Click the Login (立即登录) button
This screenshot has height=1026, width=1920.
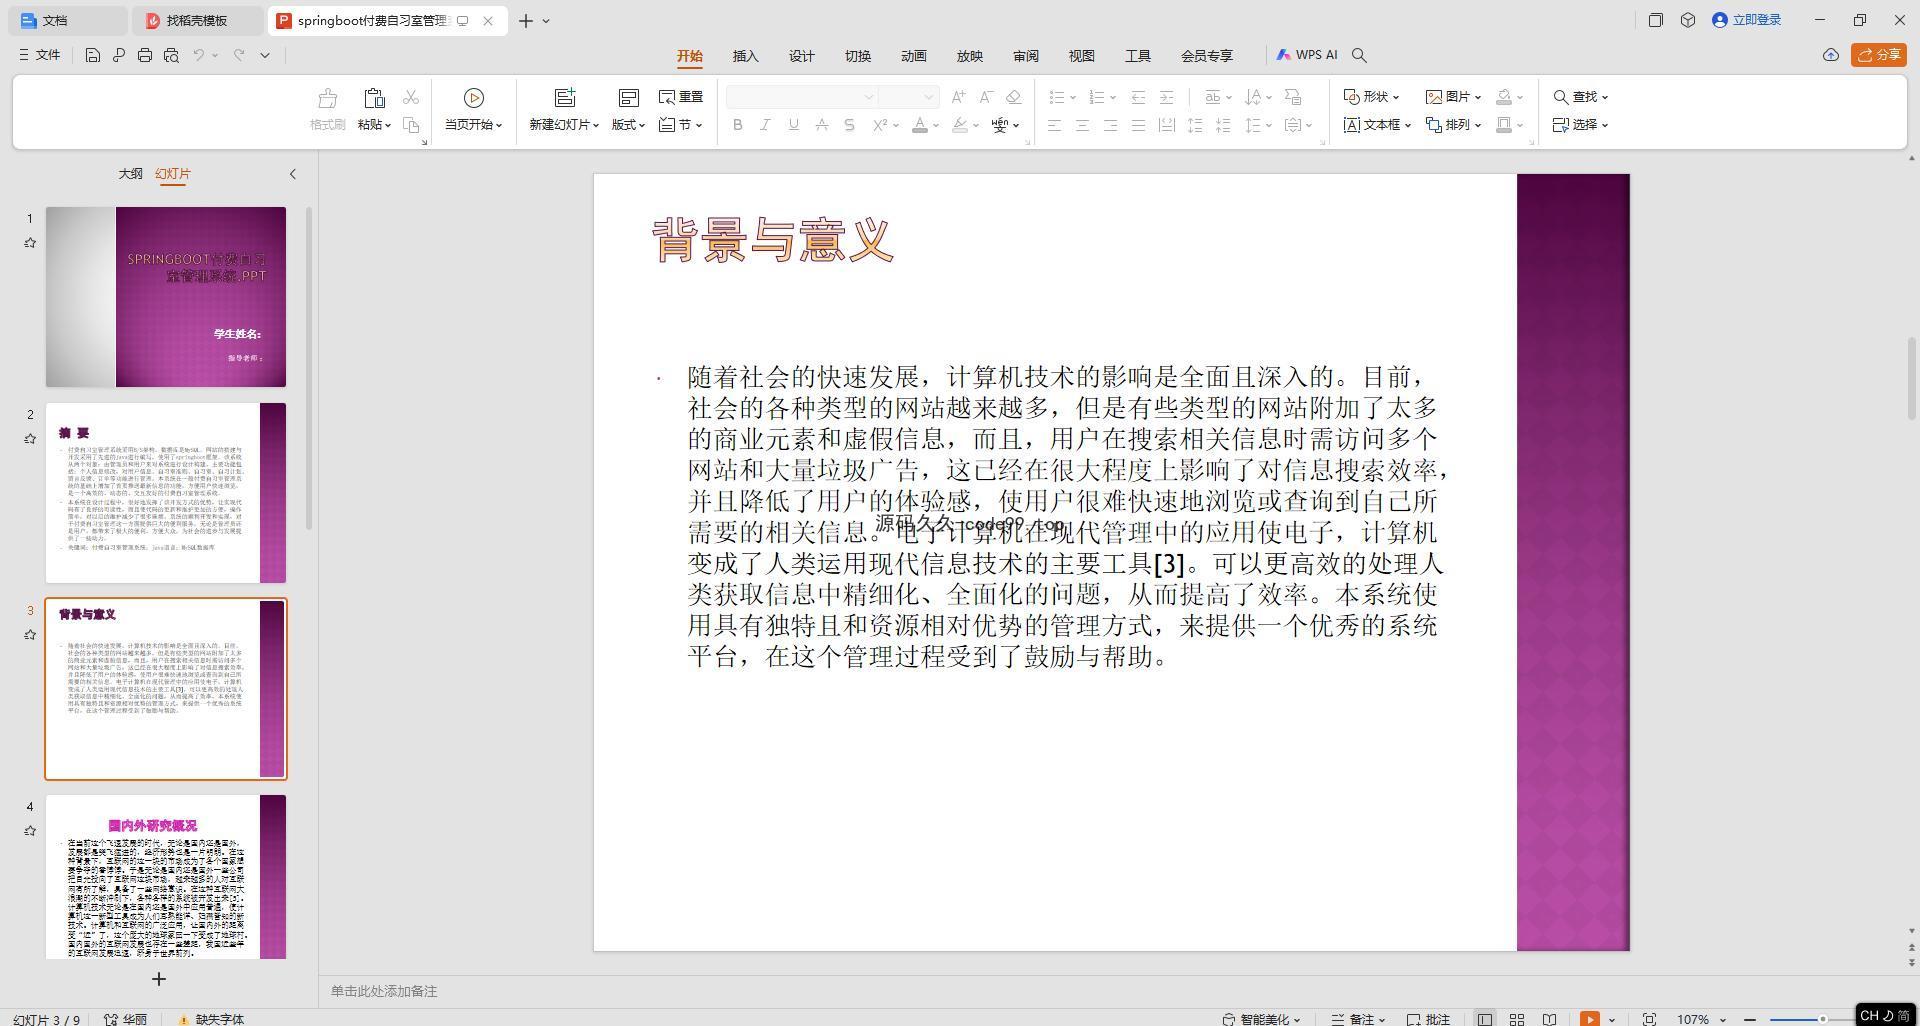tap(1746, 20)
